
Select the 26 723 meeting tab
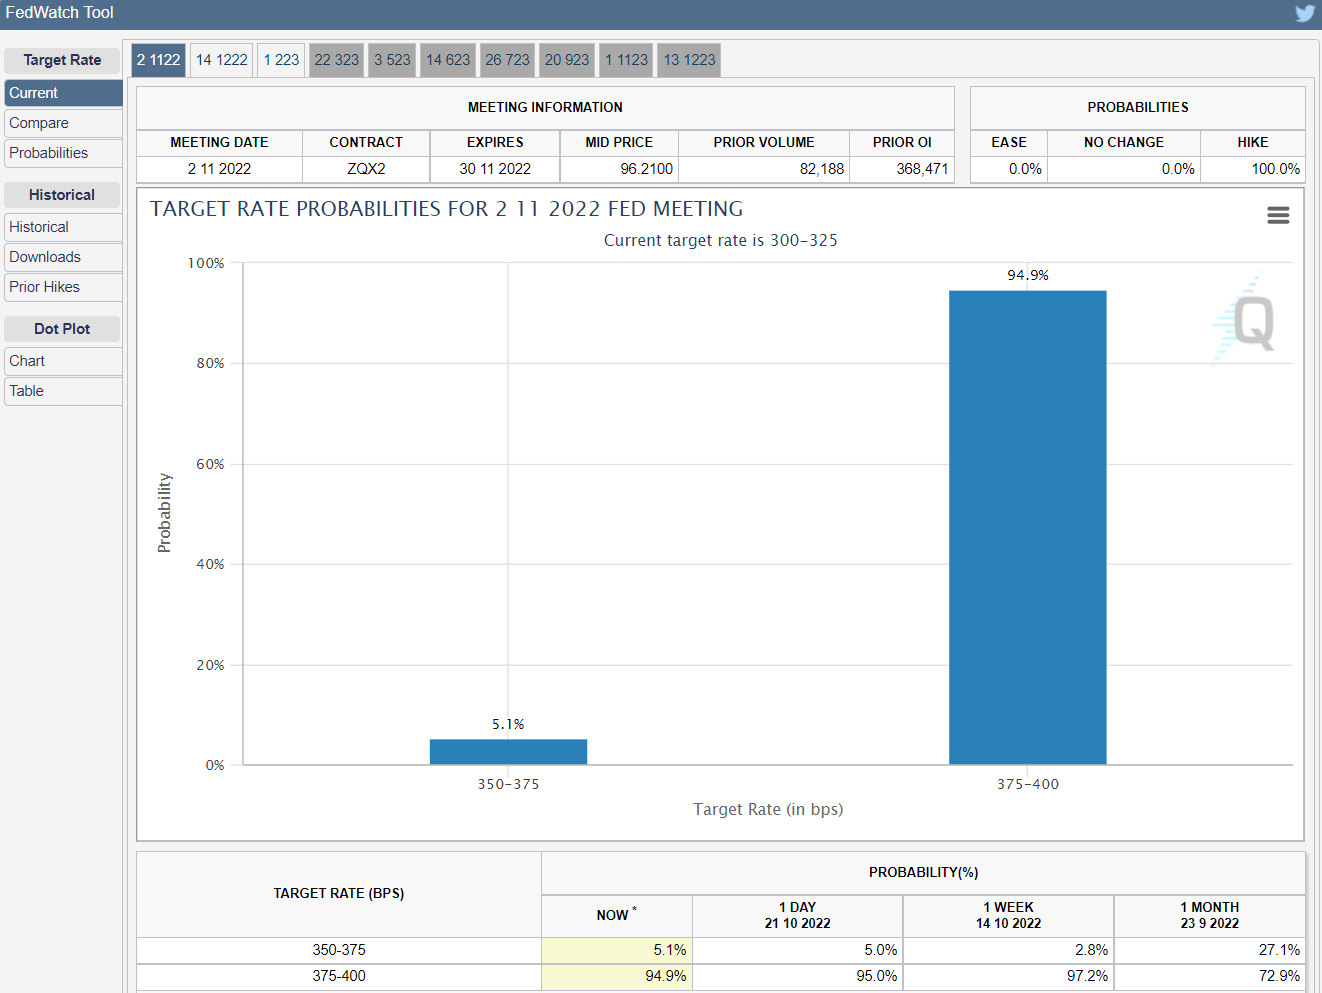click(x=508, y=60)
